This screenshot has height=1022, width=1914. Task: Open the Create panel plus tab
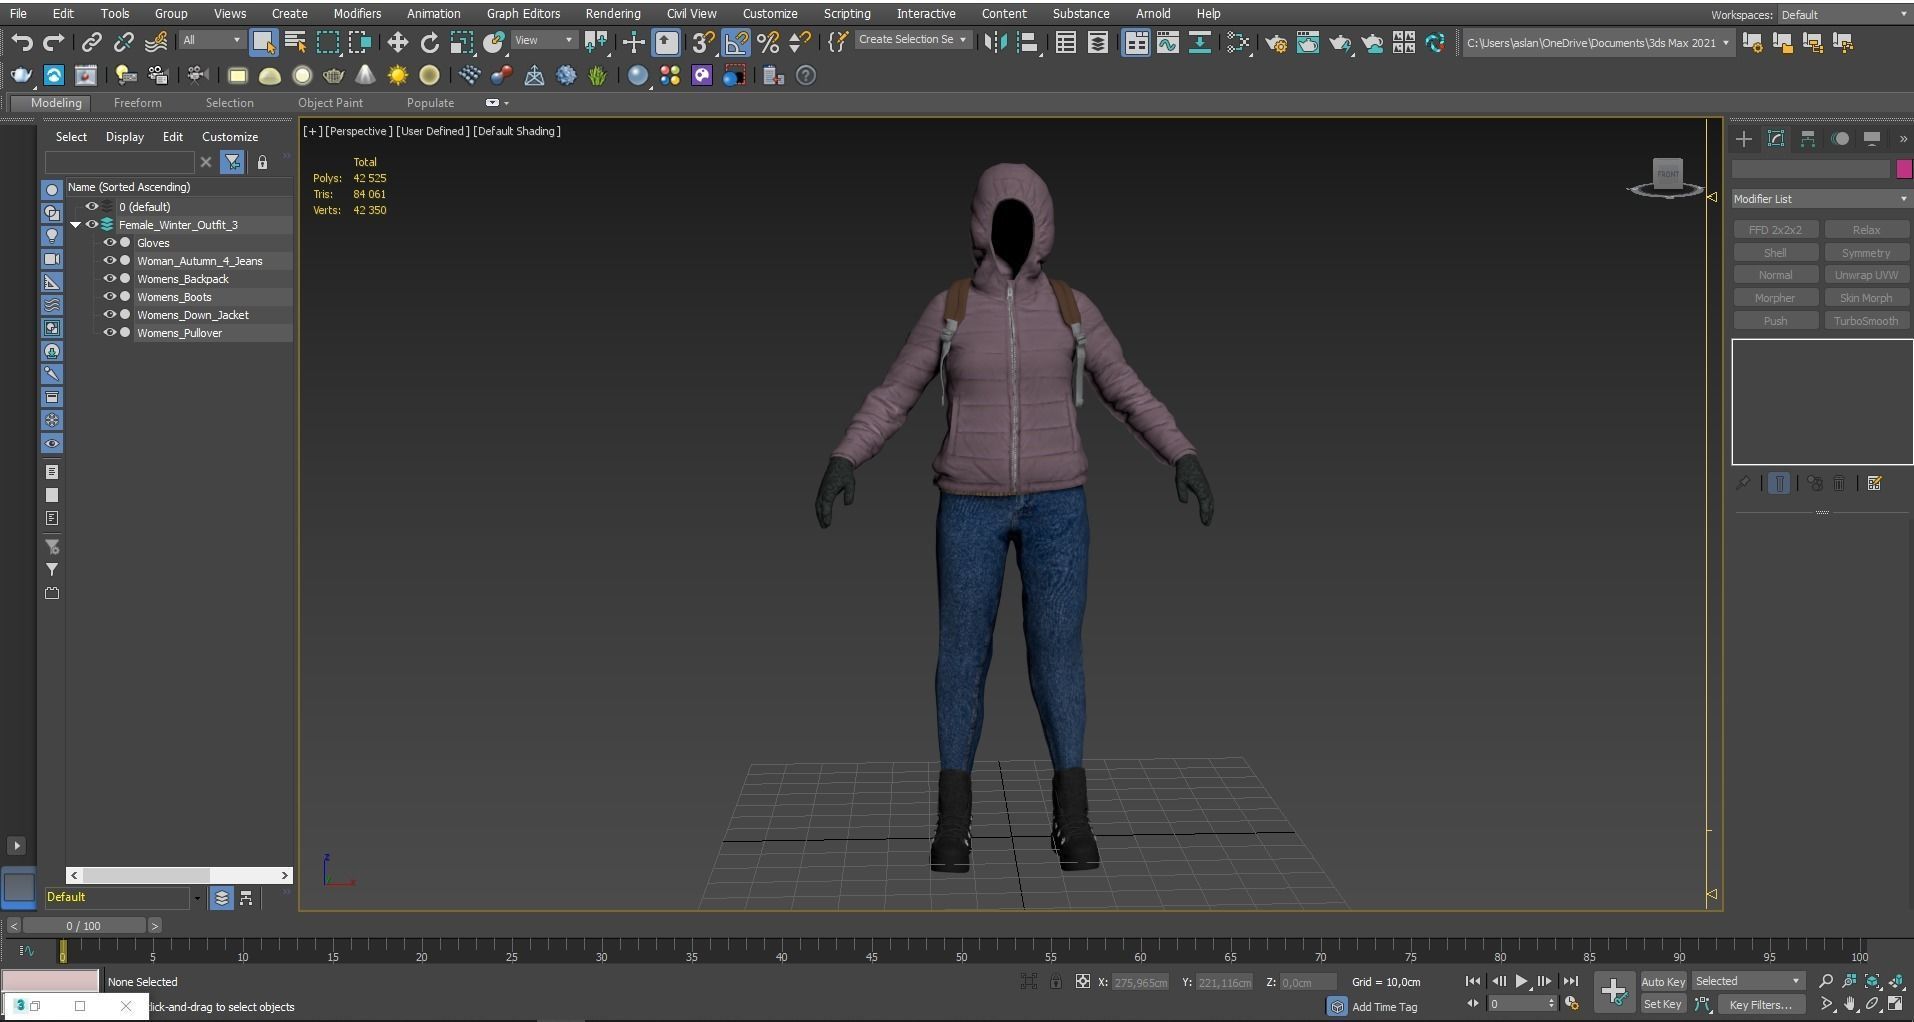pyautogui.click(x=1744, y=139)
